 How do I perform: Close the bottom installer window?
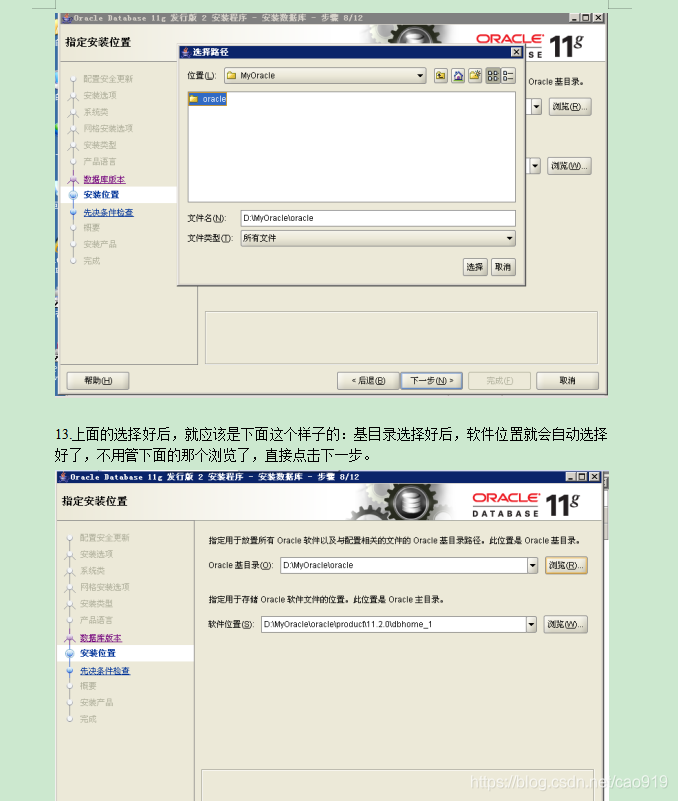point(594,477)
